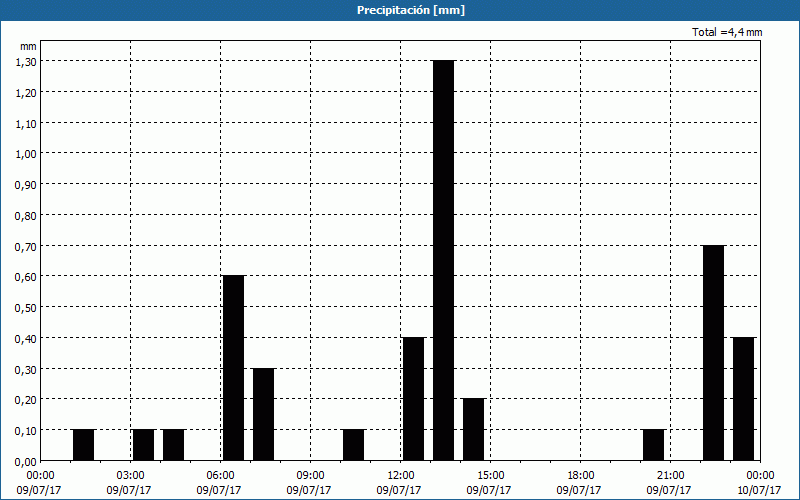Click the last 0,40 mm bar before midnight

[x=743, y=399]
